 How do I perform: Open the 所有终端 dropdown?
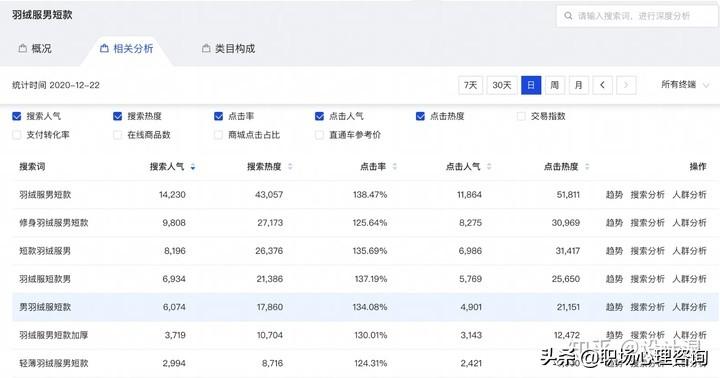(x=685, y=85)
